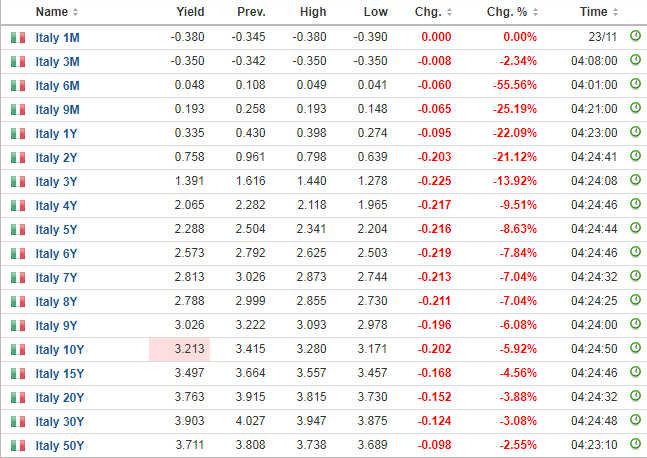647x458 pixels.
Task: Click the Italian flag beside Italy 30Y
Action: pyautogui.click(x=17, y=421)
